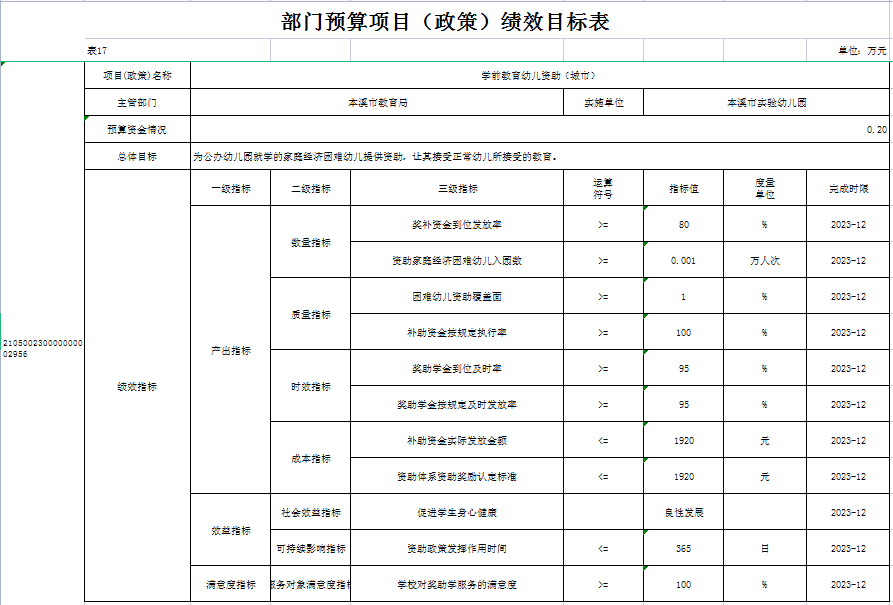
Task: Select the budget amount 0.20 cell
Action: tap(539, 129)
